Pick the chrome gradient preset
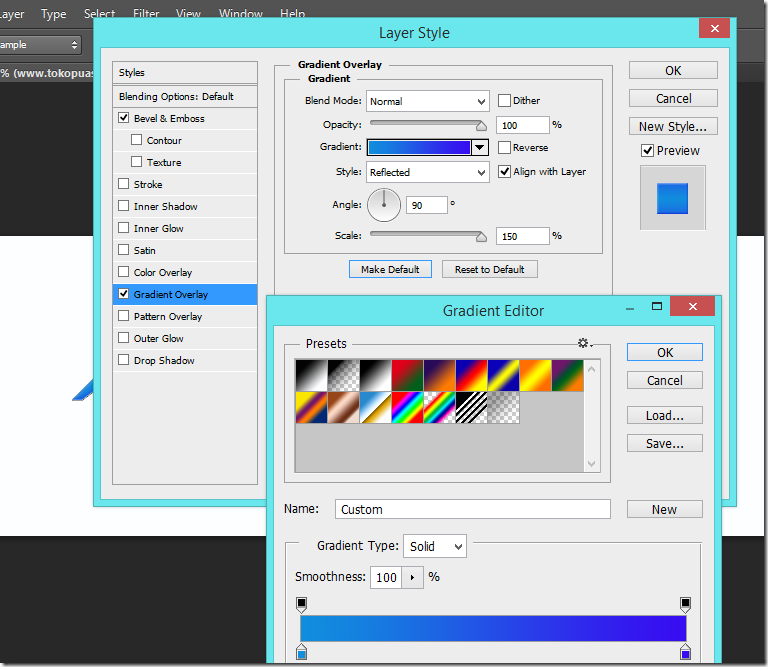Viewport: 768px width, 667px height. 375,407
